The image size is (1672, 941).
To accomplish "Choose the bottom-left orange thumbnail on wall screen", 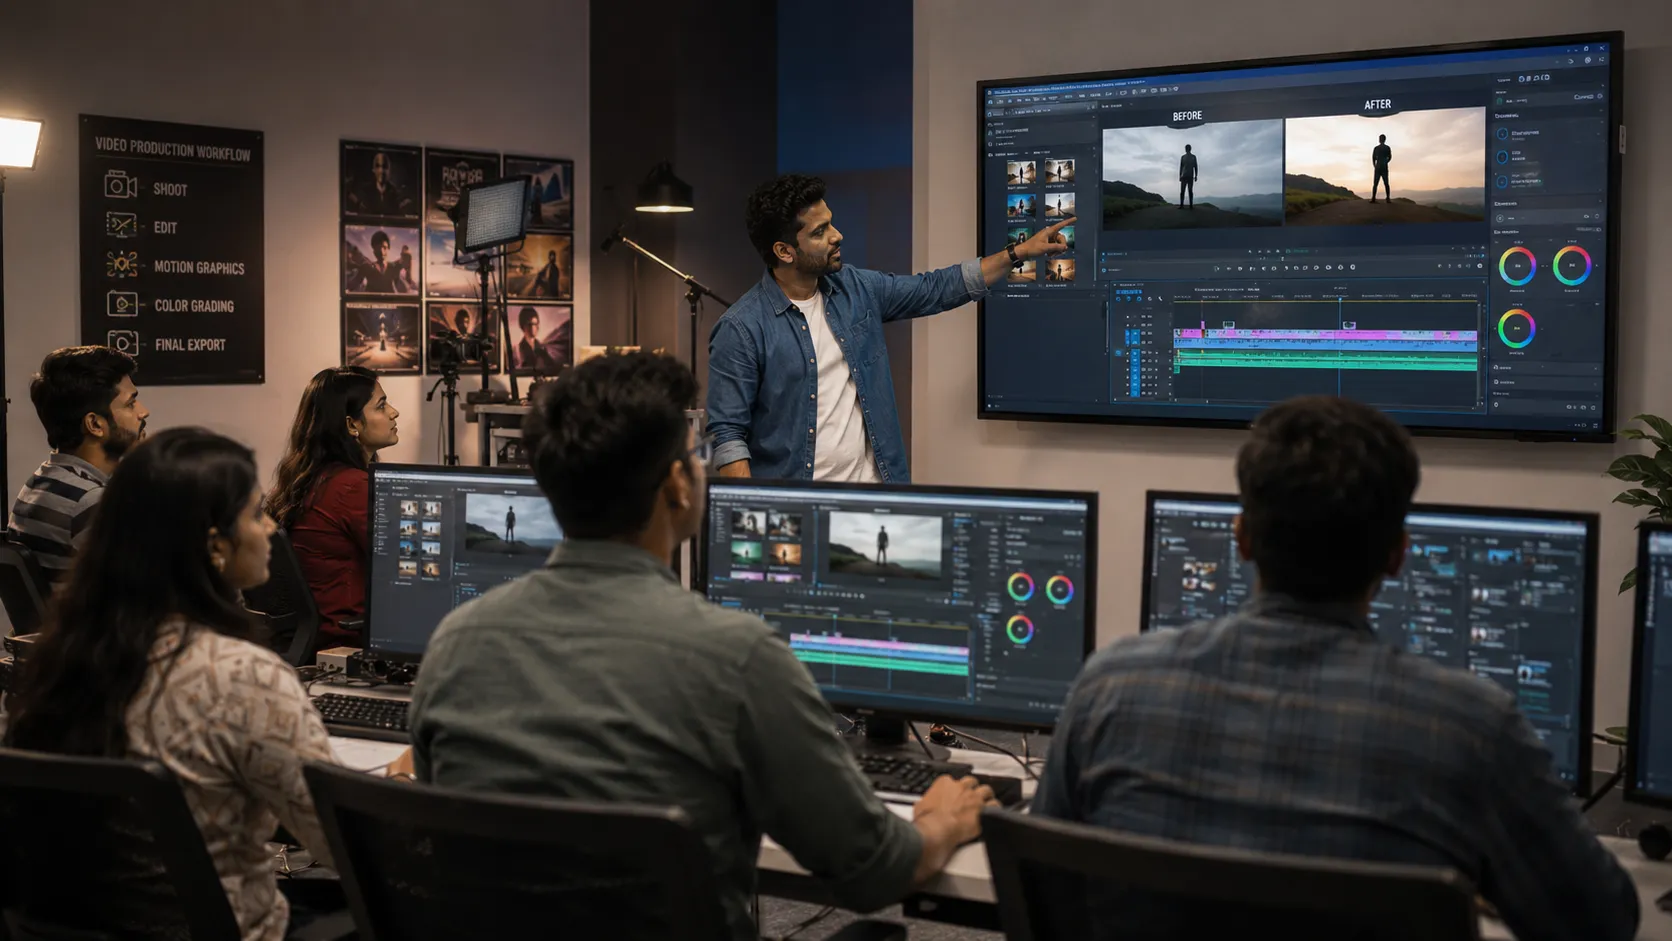I will [x=1021, y=270].
